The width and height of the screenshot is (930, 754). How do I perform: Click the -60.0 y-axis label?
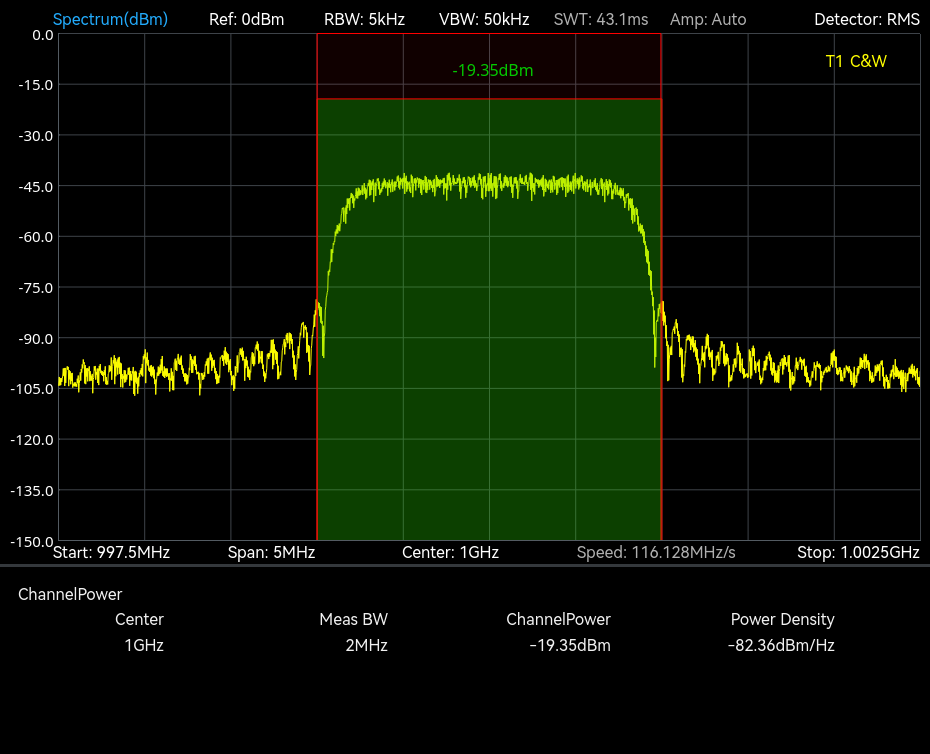tap(36, 237)
